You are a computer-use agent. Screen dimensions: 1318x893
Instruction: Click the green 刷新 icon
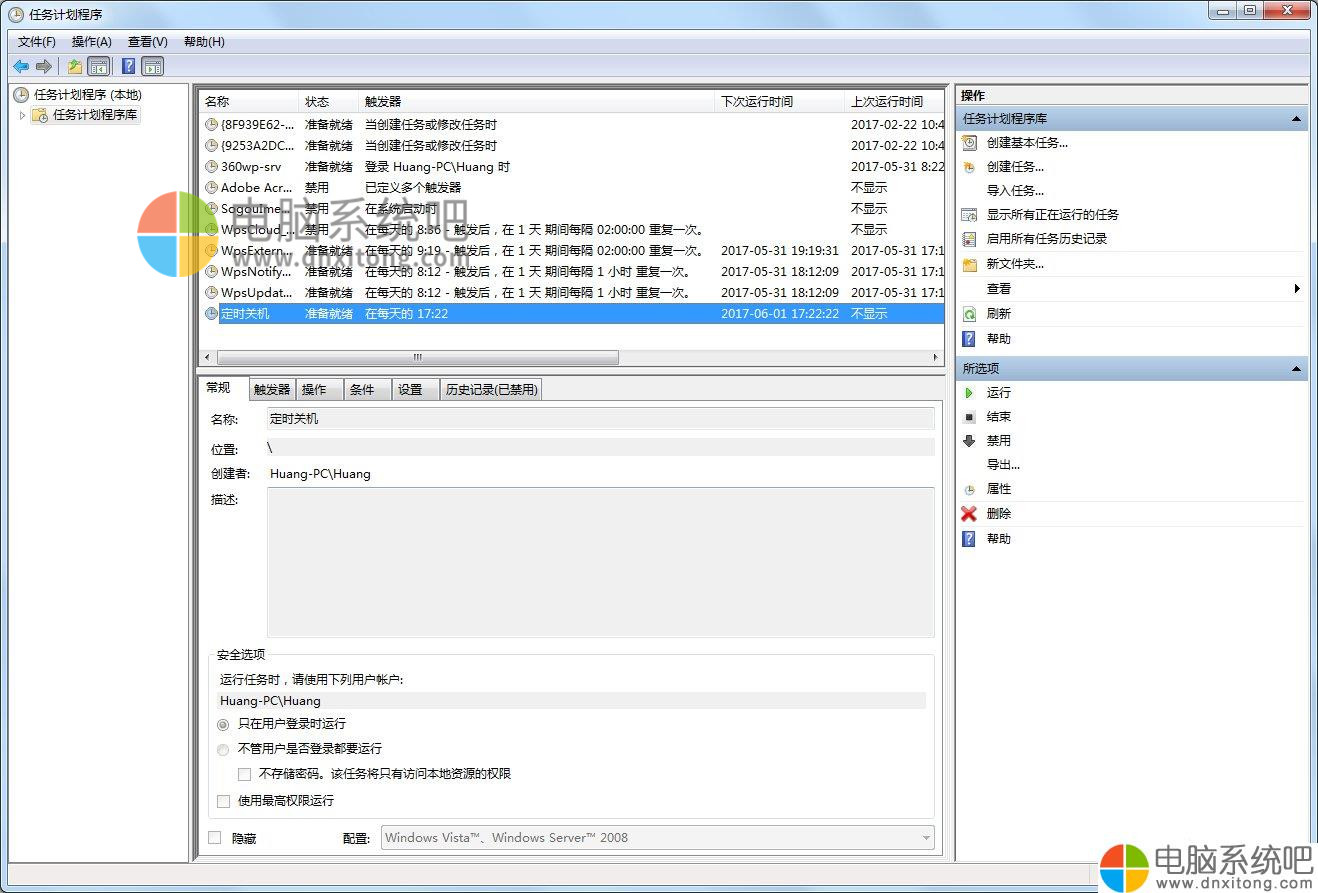[x=968, y=314]
